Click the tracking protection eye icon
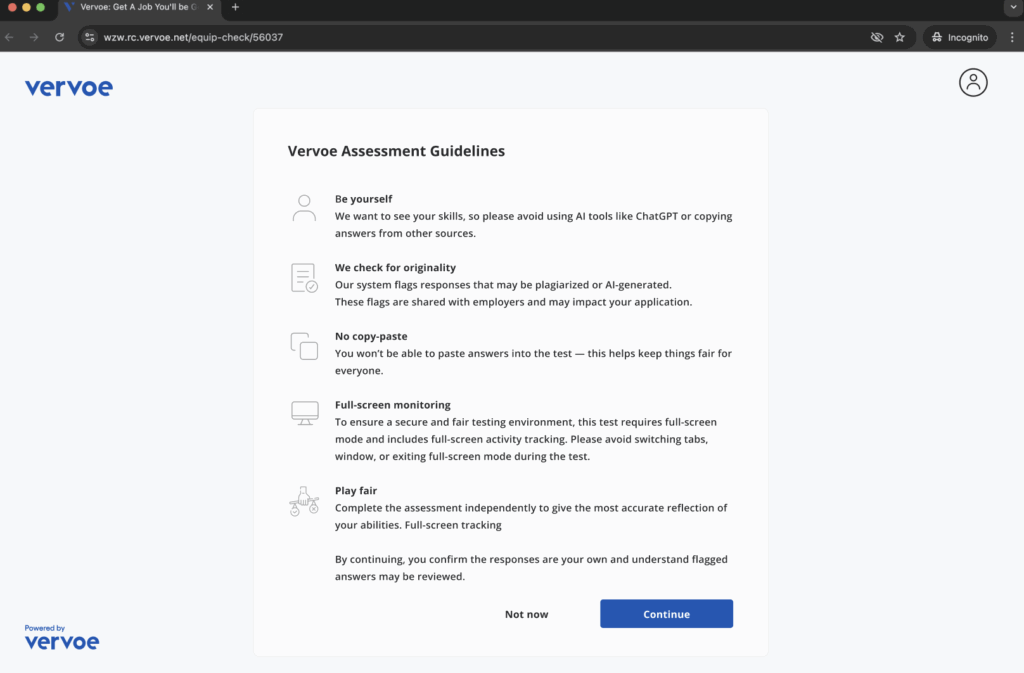Viewport: 1024px width, 673px height. (876, 37)
